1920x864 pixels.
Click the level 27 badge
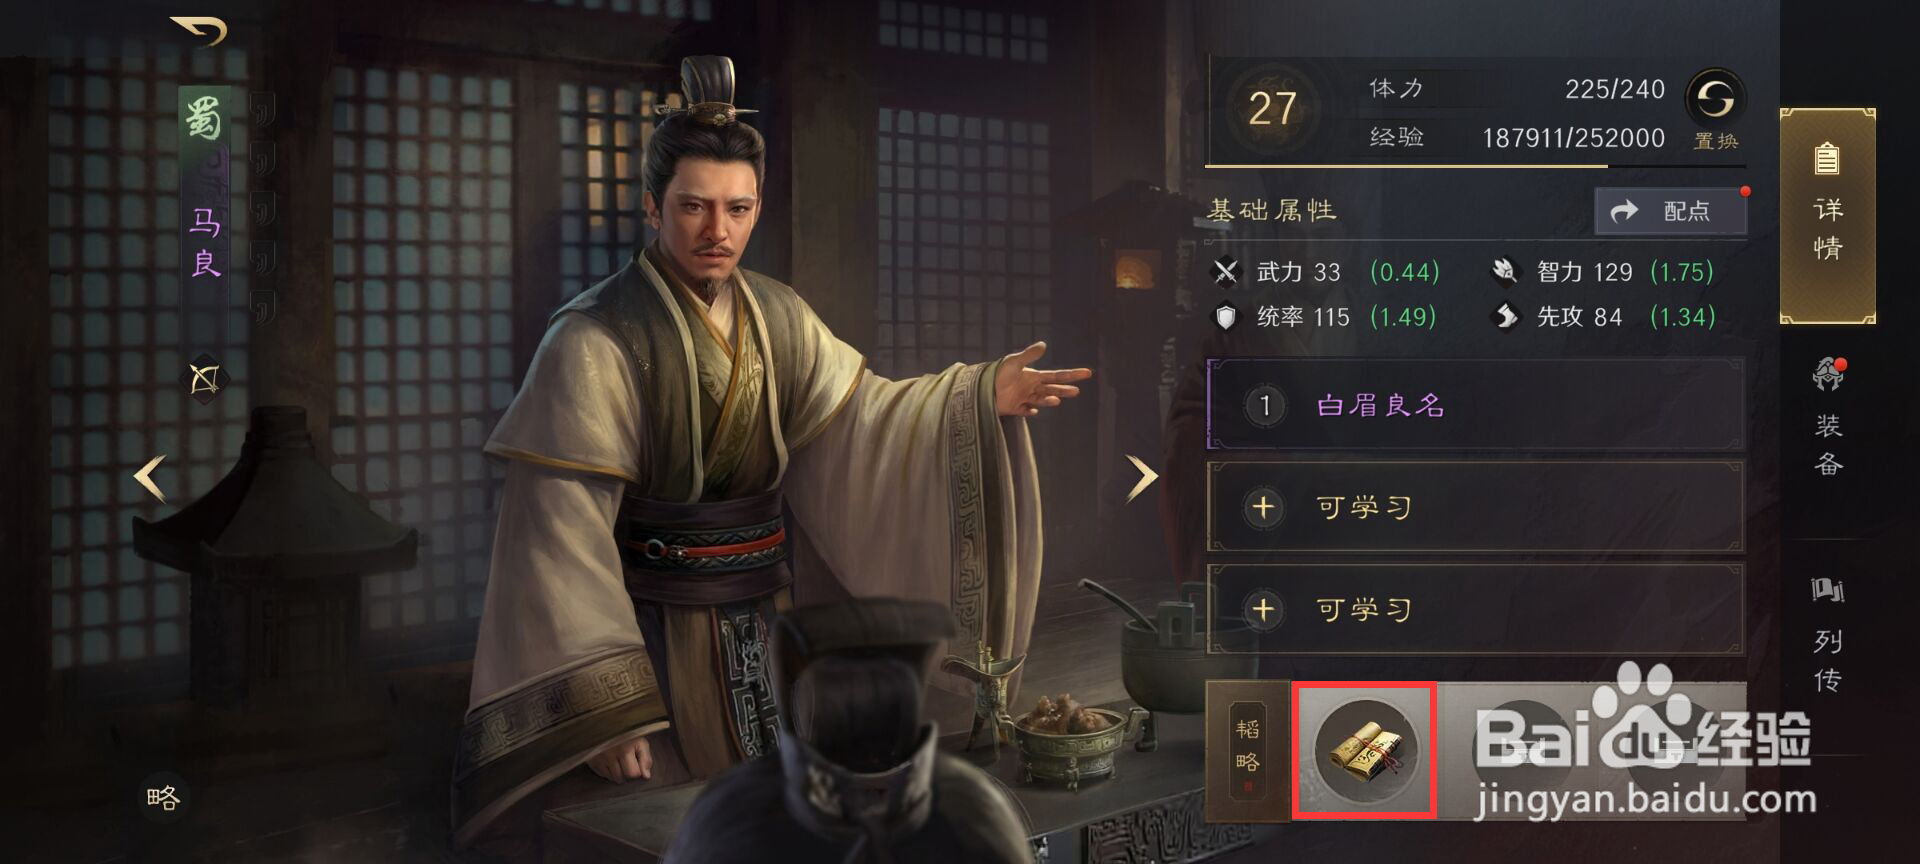point(1272,108)
